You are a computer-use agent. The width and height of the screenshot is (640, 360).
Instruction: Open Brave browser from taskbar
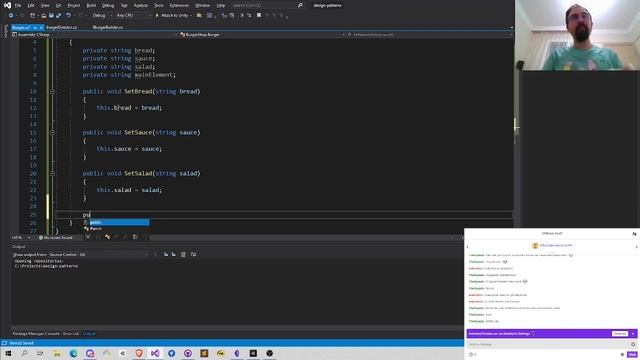point(139,353)
